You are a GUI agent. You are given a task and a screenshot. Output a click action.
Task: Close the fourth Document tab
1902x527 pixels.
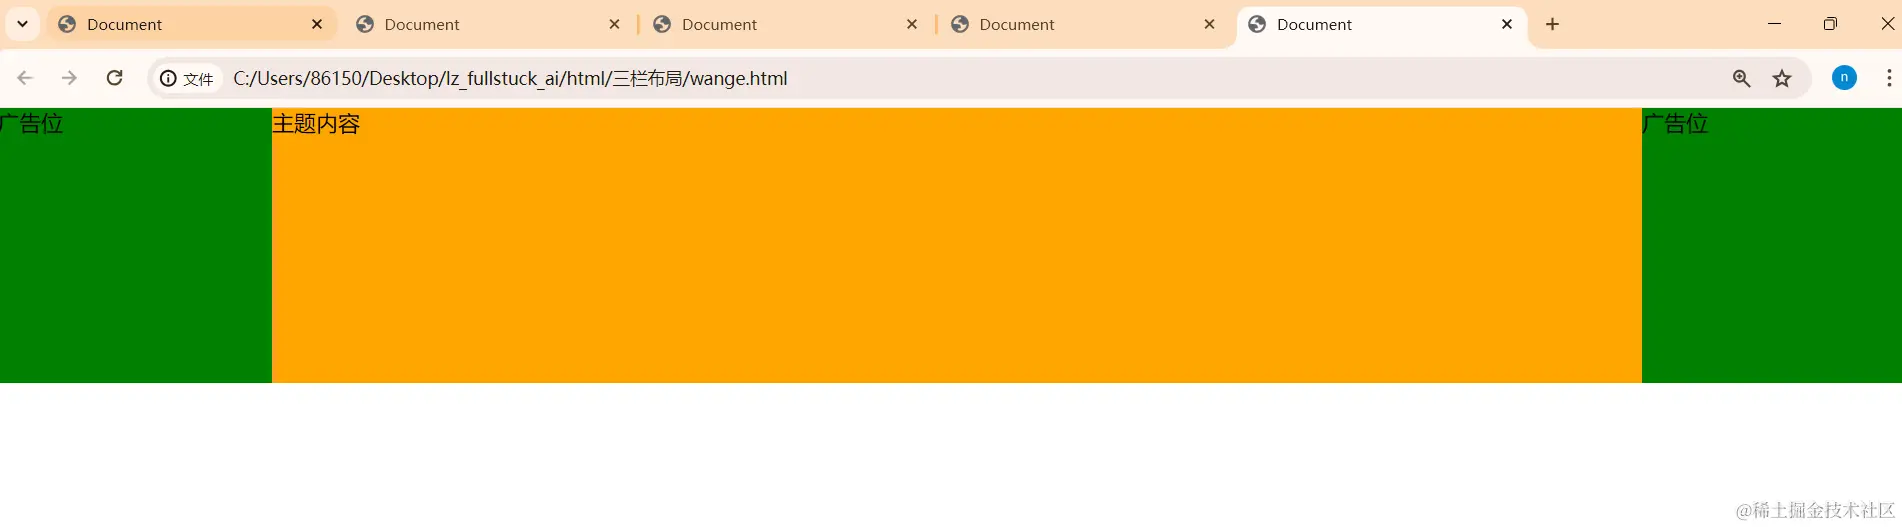tap(1209, 24)
